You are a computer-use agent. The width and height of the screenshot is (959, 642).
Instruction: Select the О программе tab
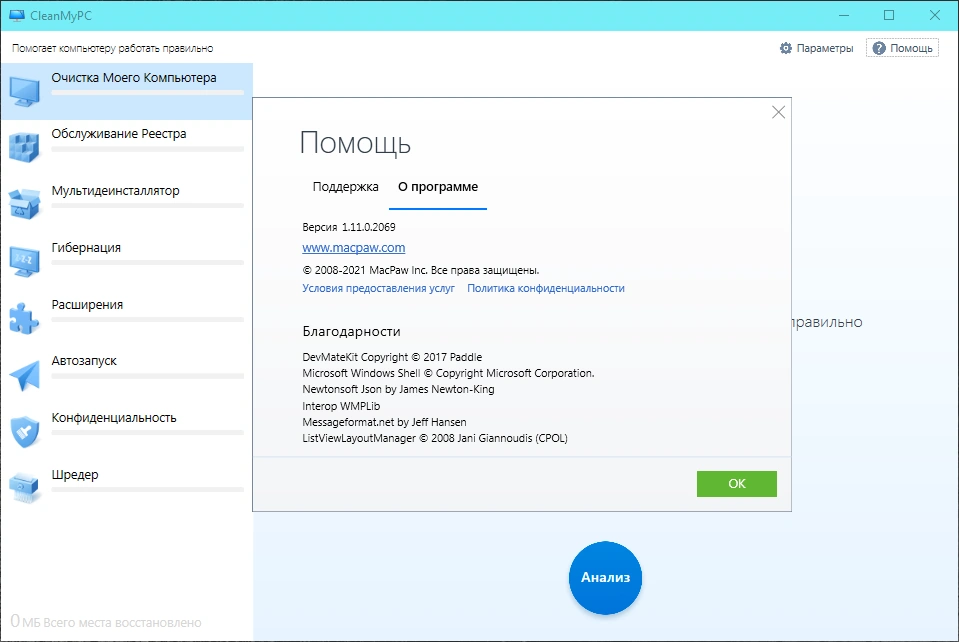click(438, 186)
